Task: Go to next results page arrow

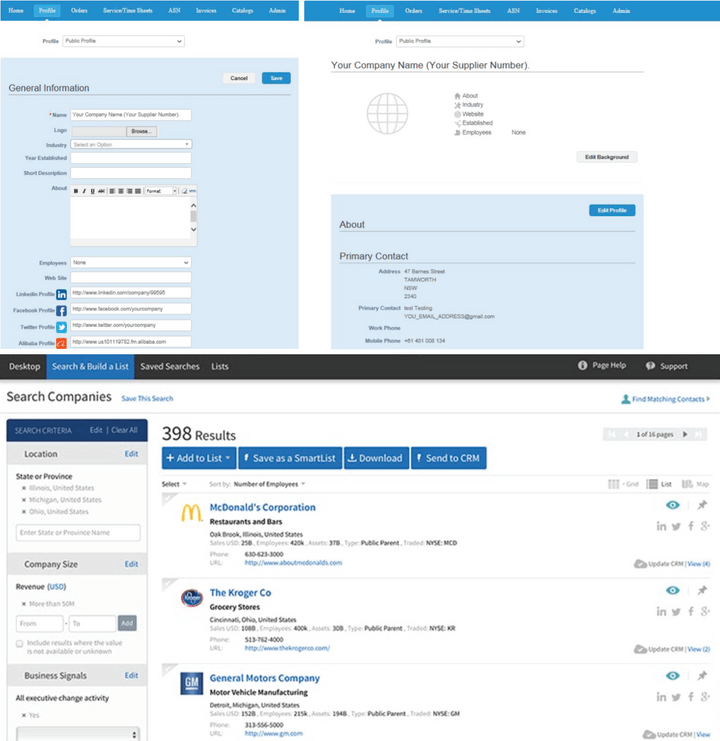Action: (685, 434)
